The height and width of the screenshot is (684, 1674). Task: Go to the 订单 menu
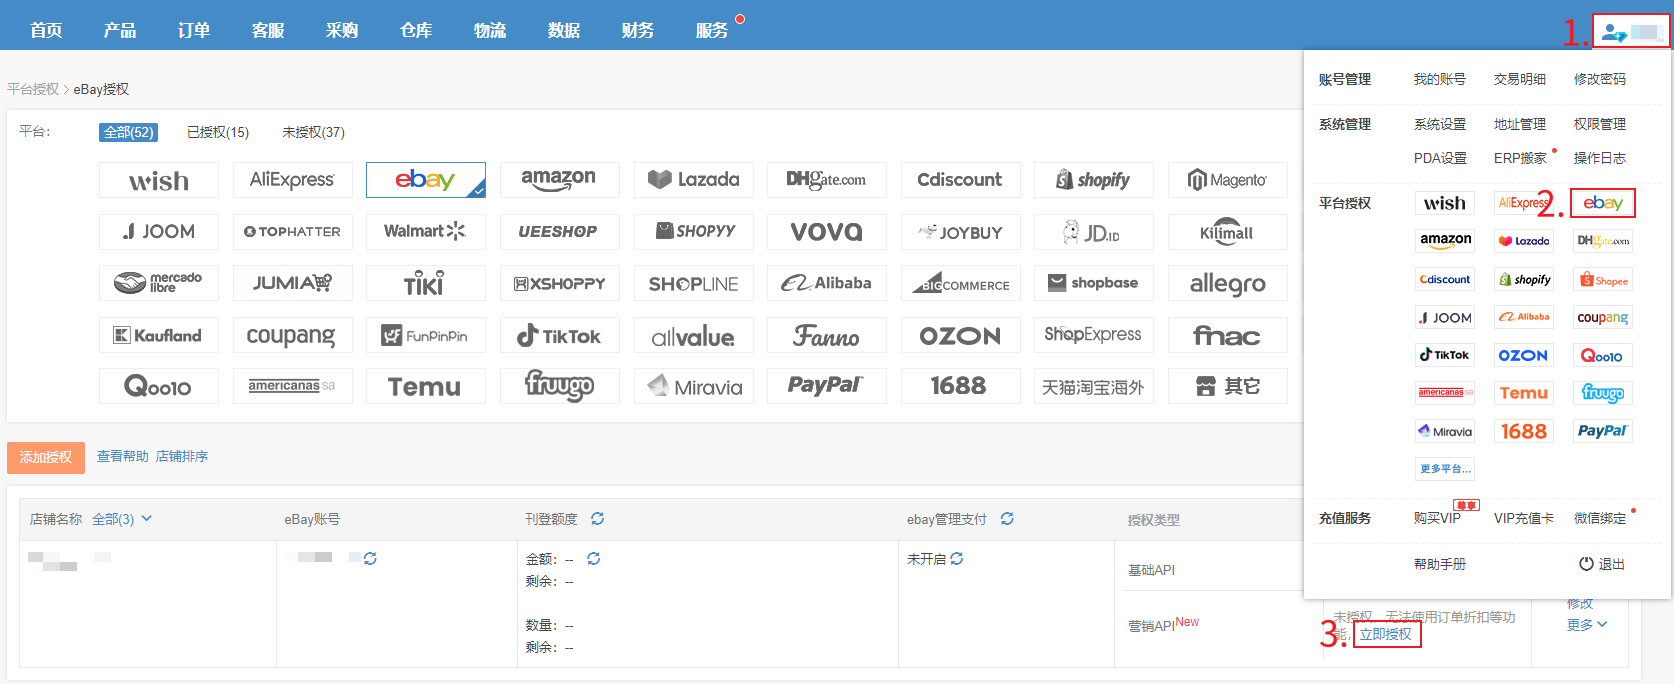tap(194, 30)
